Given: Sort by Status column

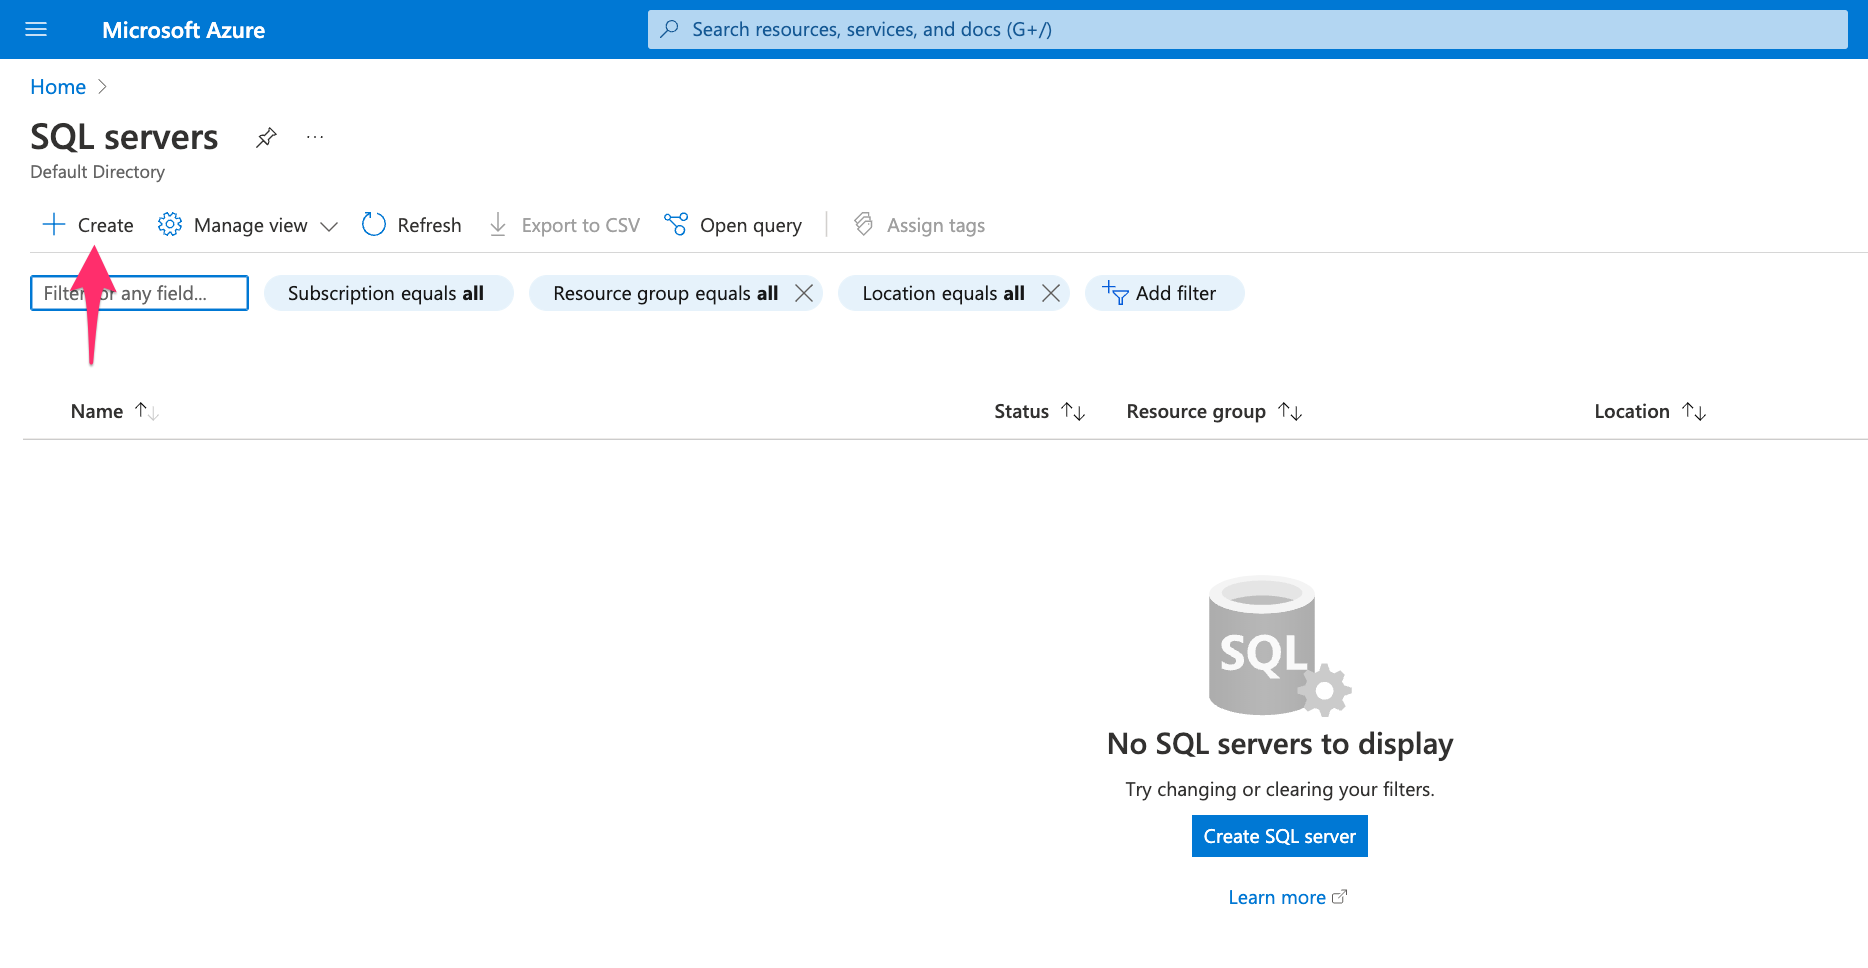Looking at the screenshot, I should (1021, 411).
